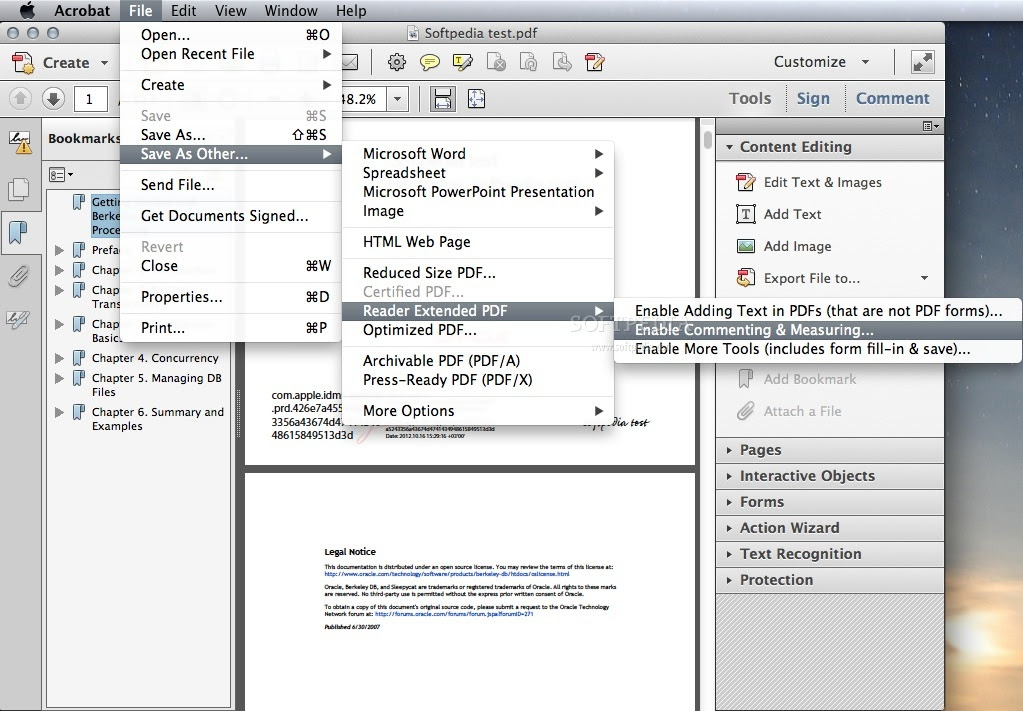Choose HTML Web Page export option
This screenshot has width=1023, height=711.
pyautogui.click(x=478, y=242)
